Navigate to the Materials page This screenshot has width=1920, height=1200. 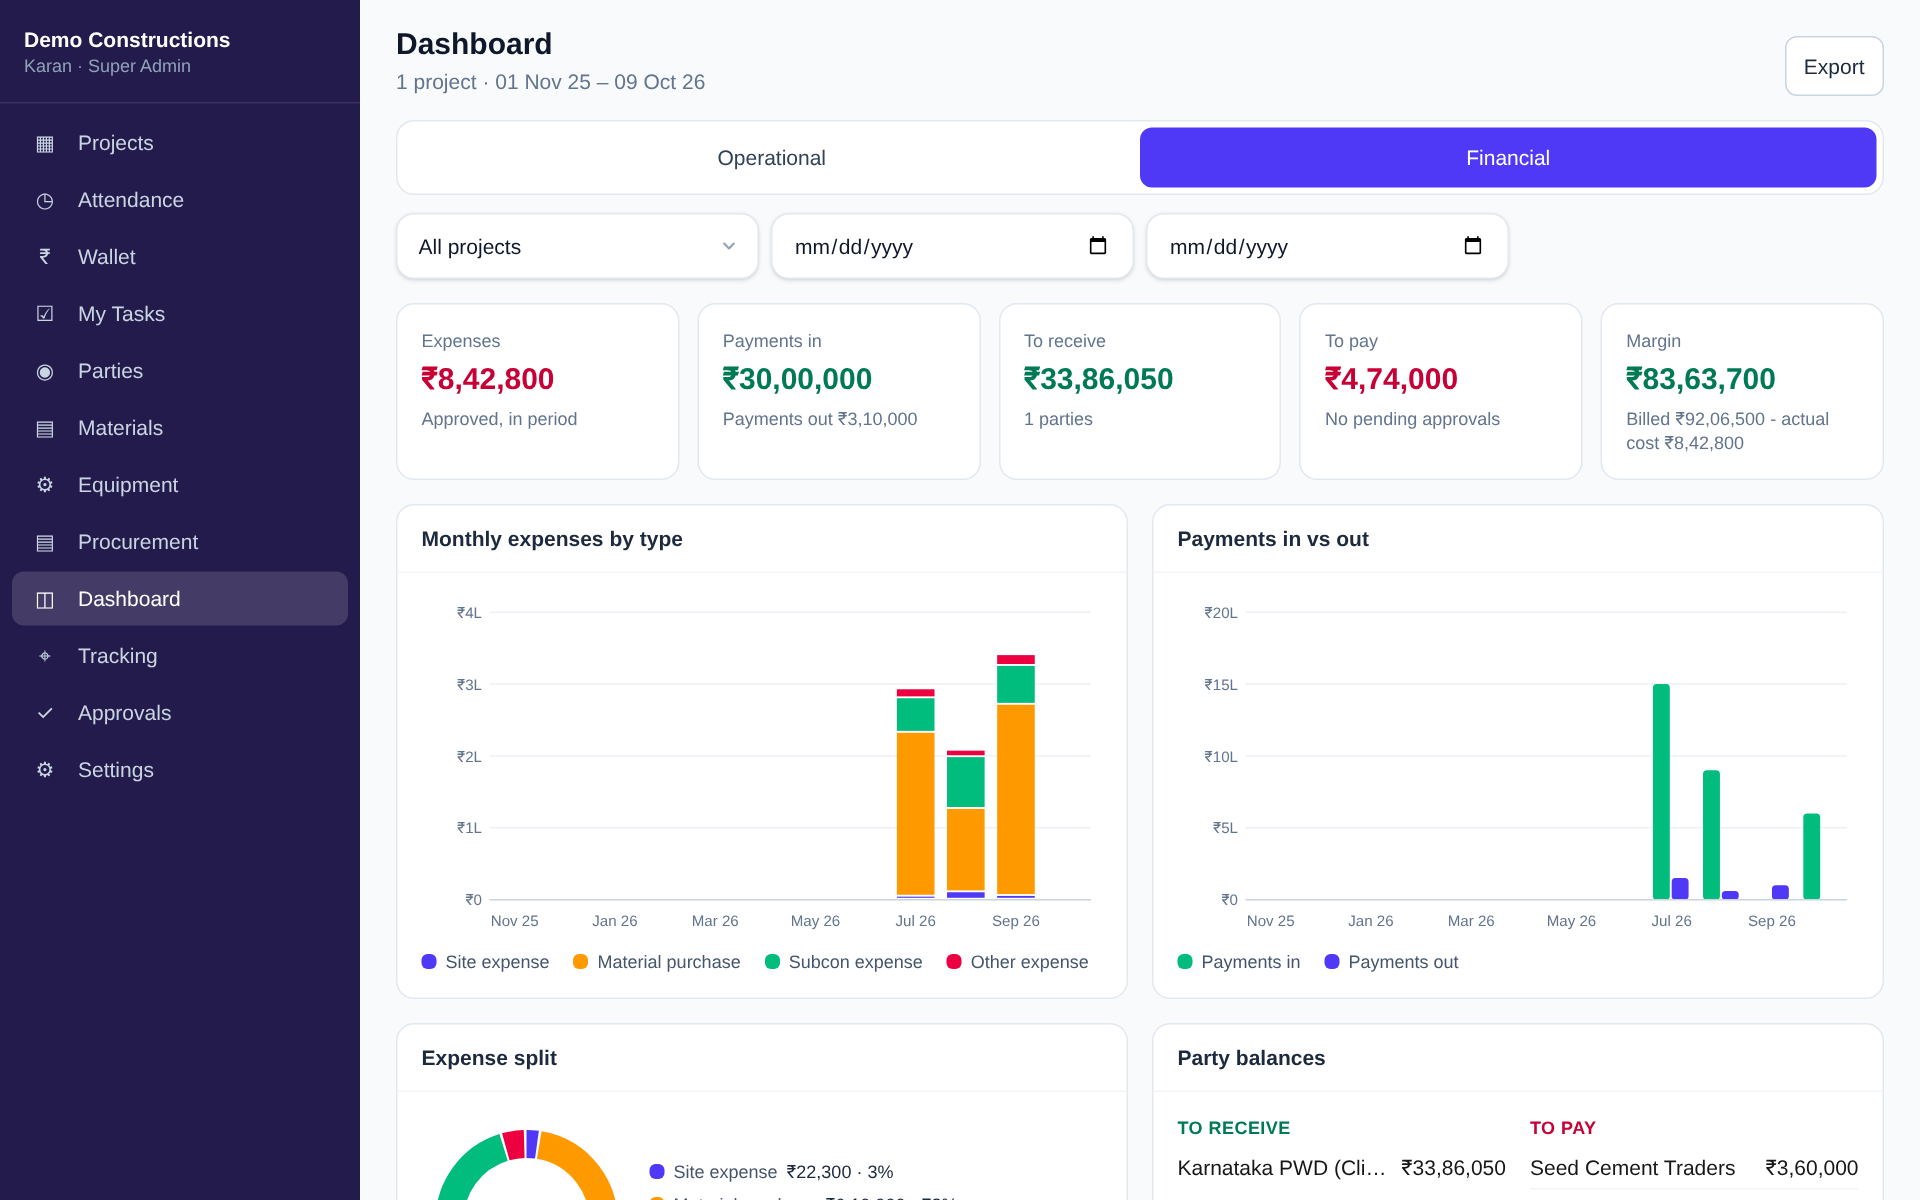(x=180, y=428)
